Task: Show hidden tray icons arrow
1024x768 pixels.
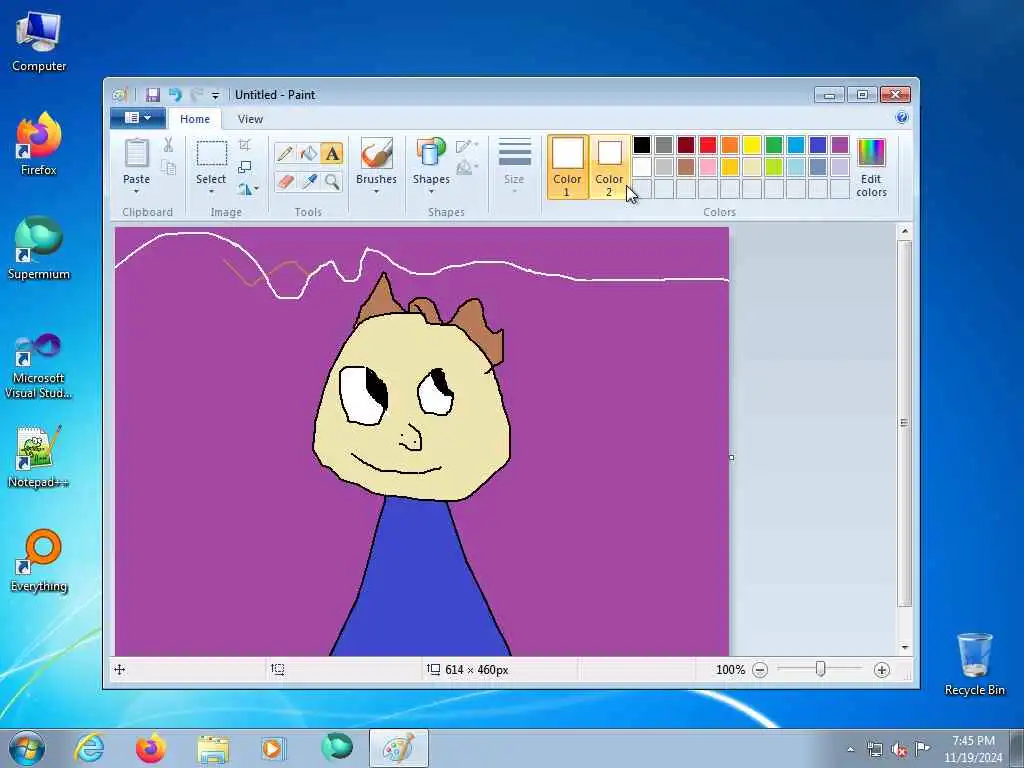Action: pos(850,749)
